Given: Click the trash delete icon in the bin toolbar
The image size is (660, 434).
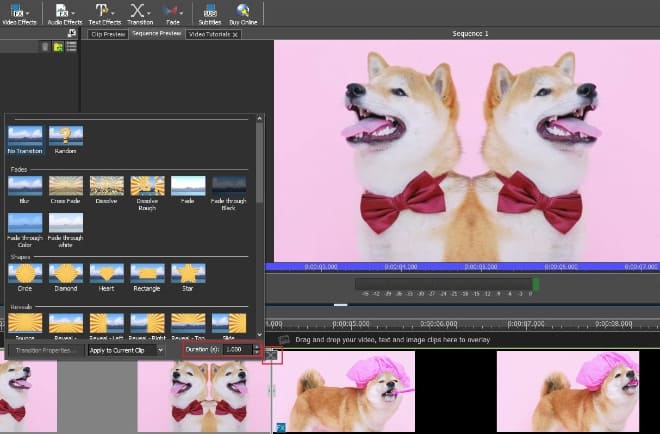Looking at the screenshot, I should click(45, 47).
